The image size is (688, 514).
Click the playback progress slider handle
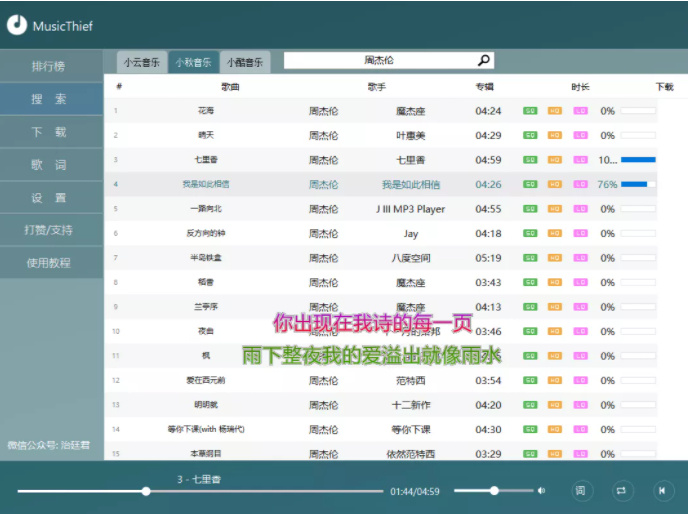(x=146, y=491)
